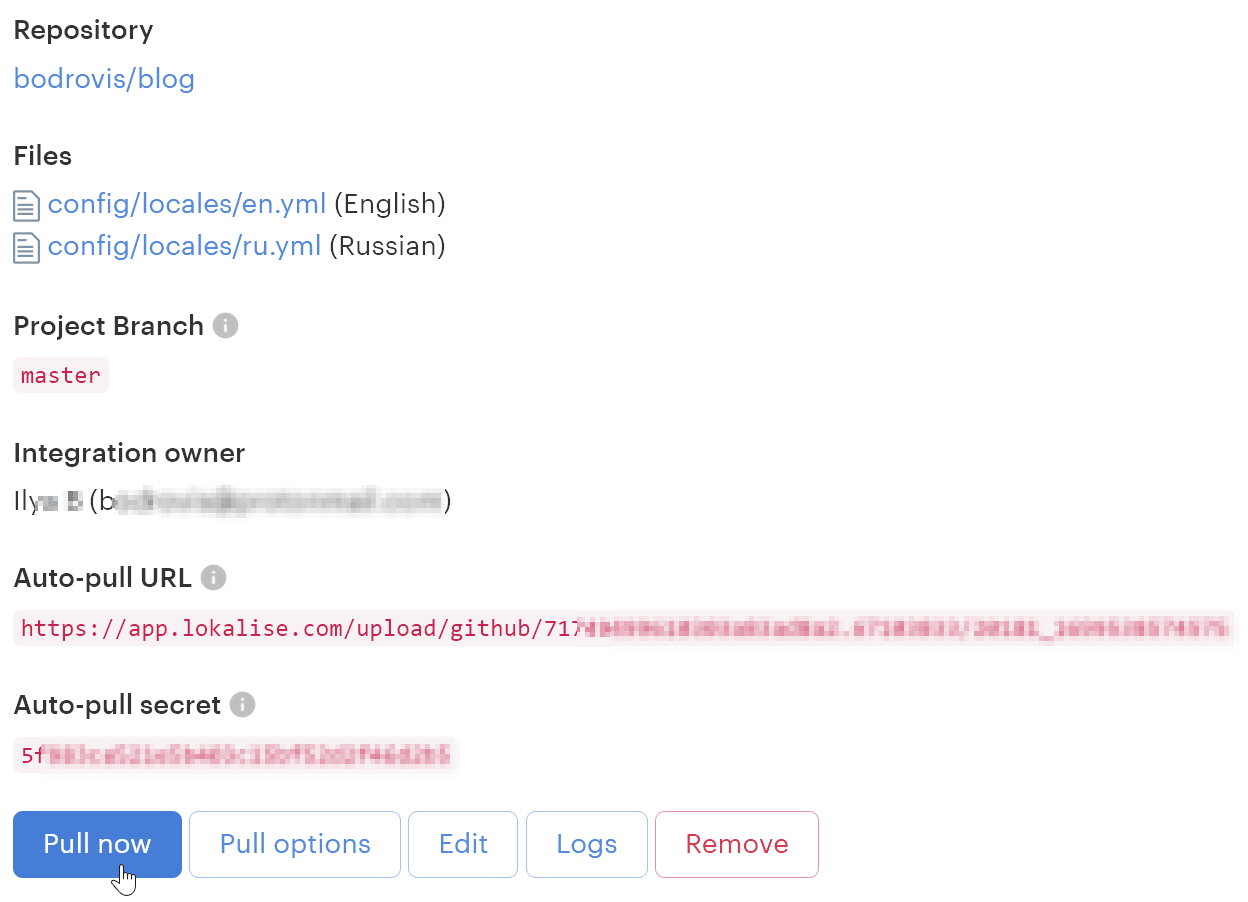Remove the integration
The image size is (1248, 902).
click(736, 844)
